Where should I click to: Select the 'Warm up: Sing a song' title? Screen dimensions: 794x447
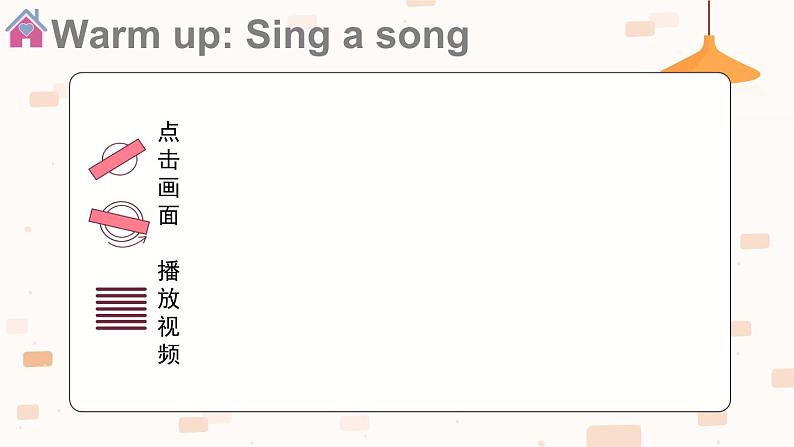tap(260, 35)
